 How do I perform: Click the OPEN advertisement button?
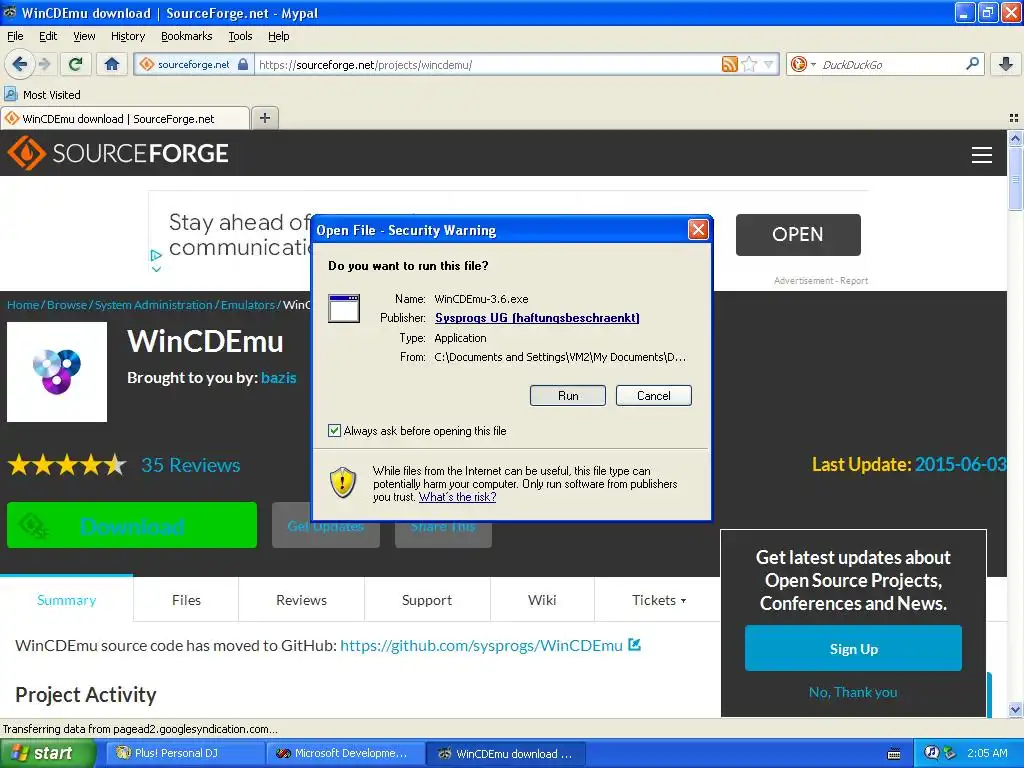(798, 234)
